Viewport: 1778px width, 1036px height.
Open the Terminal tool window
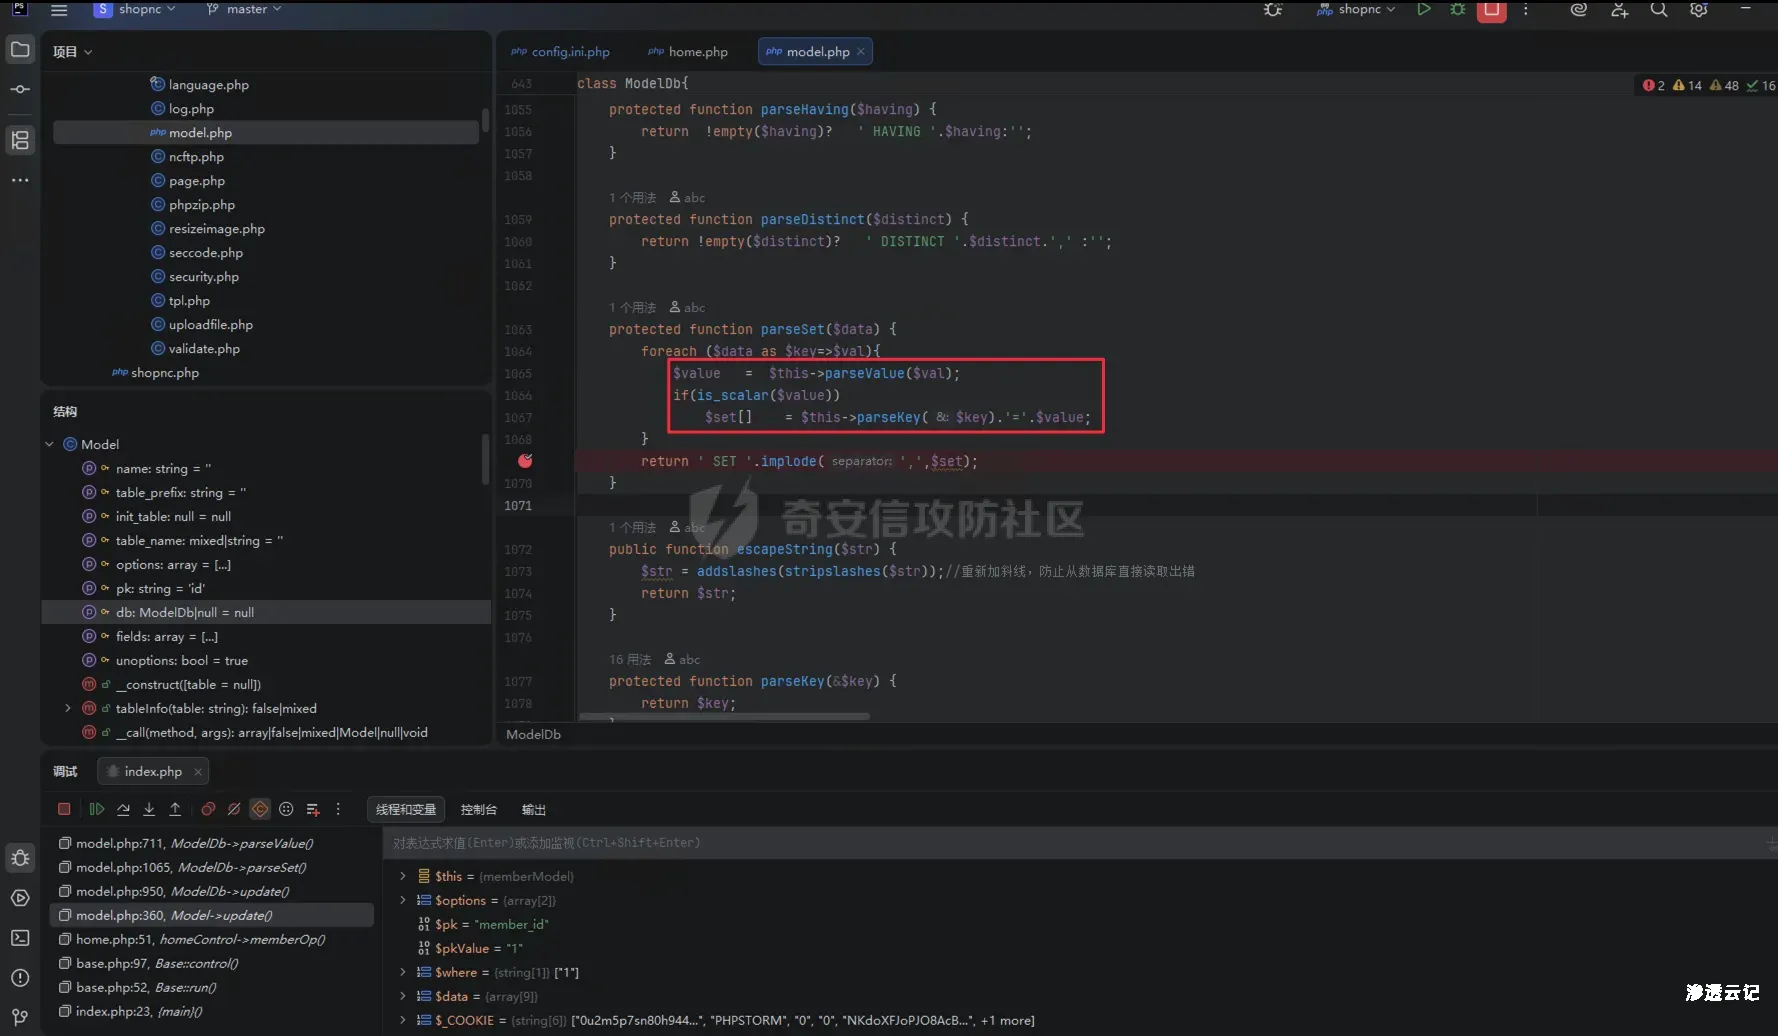click(20, 938)
